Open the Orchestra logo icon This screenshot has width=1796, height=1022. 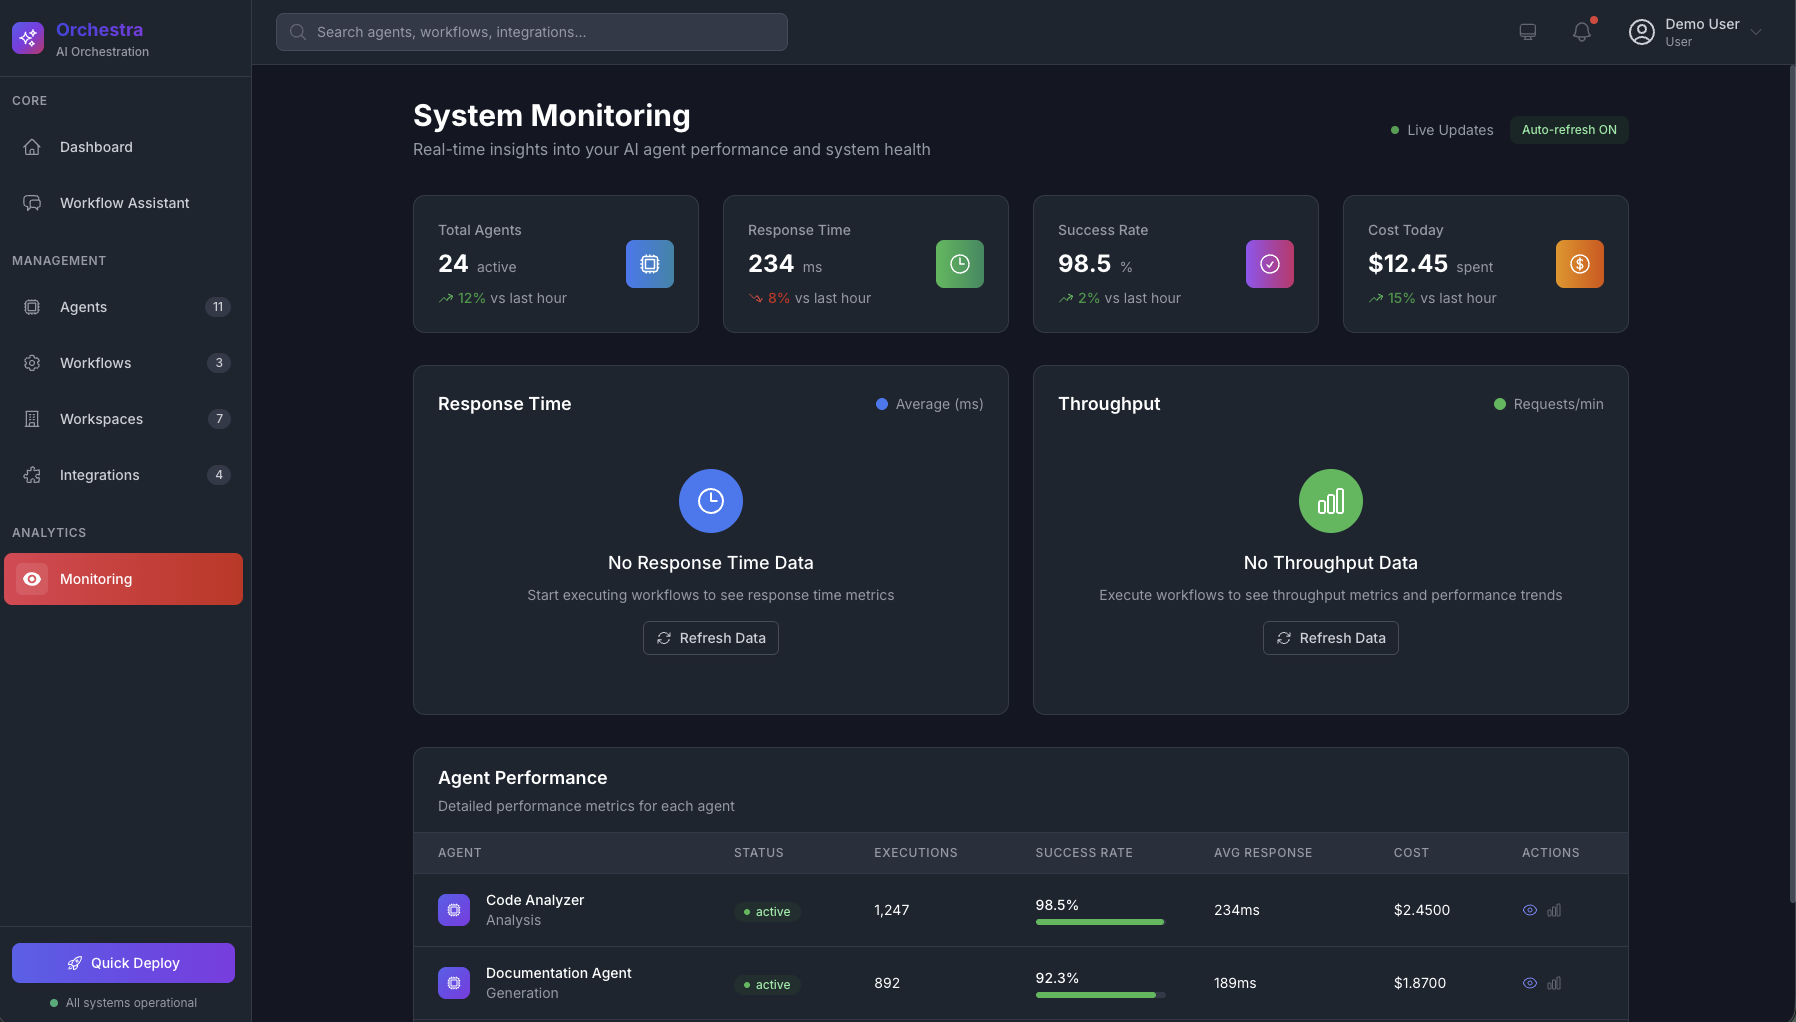point(28,37)
